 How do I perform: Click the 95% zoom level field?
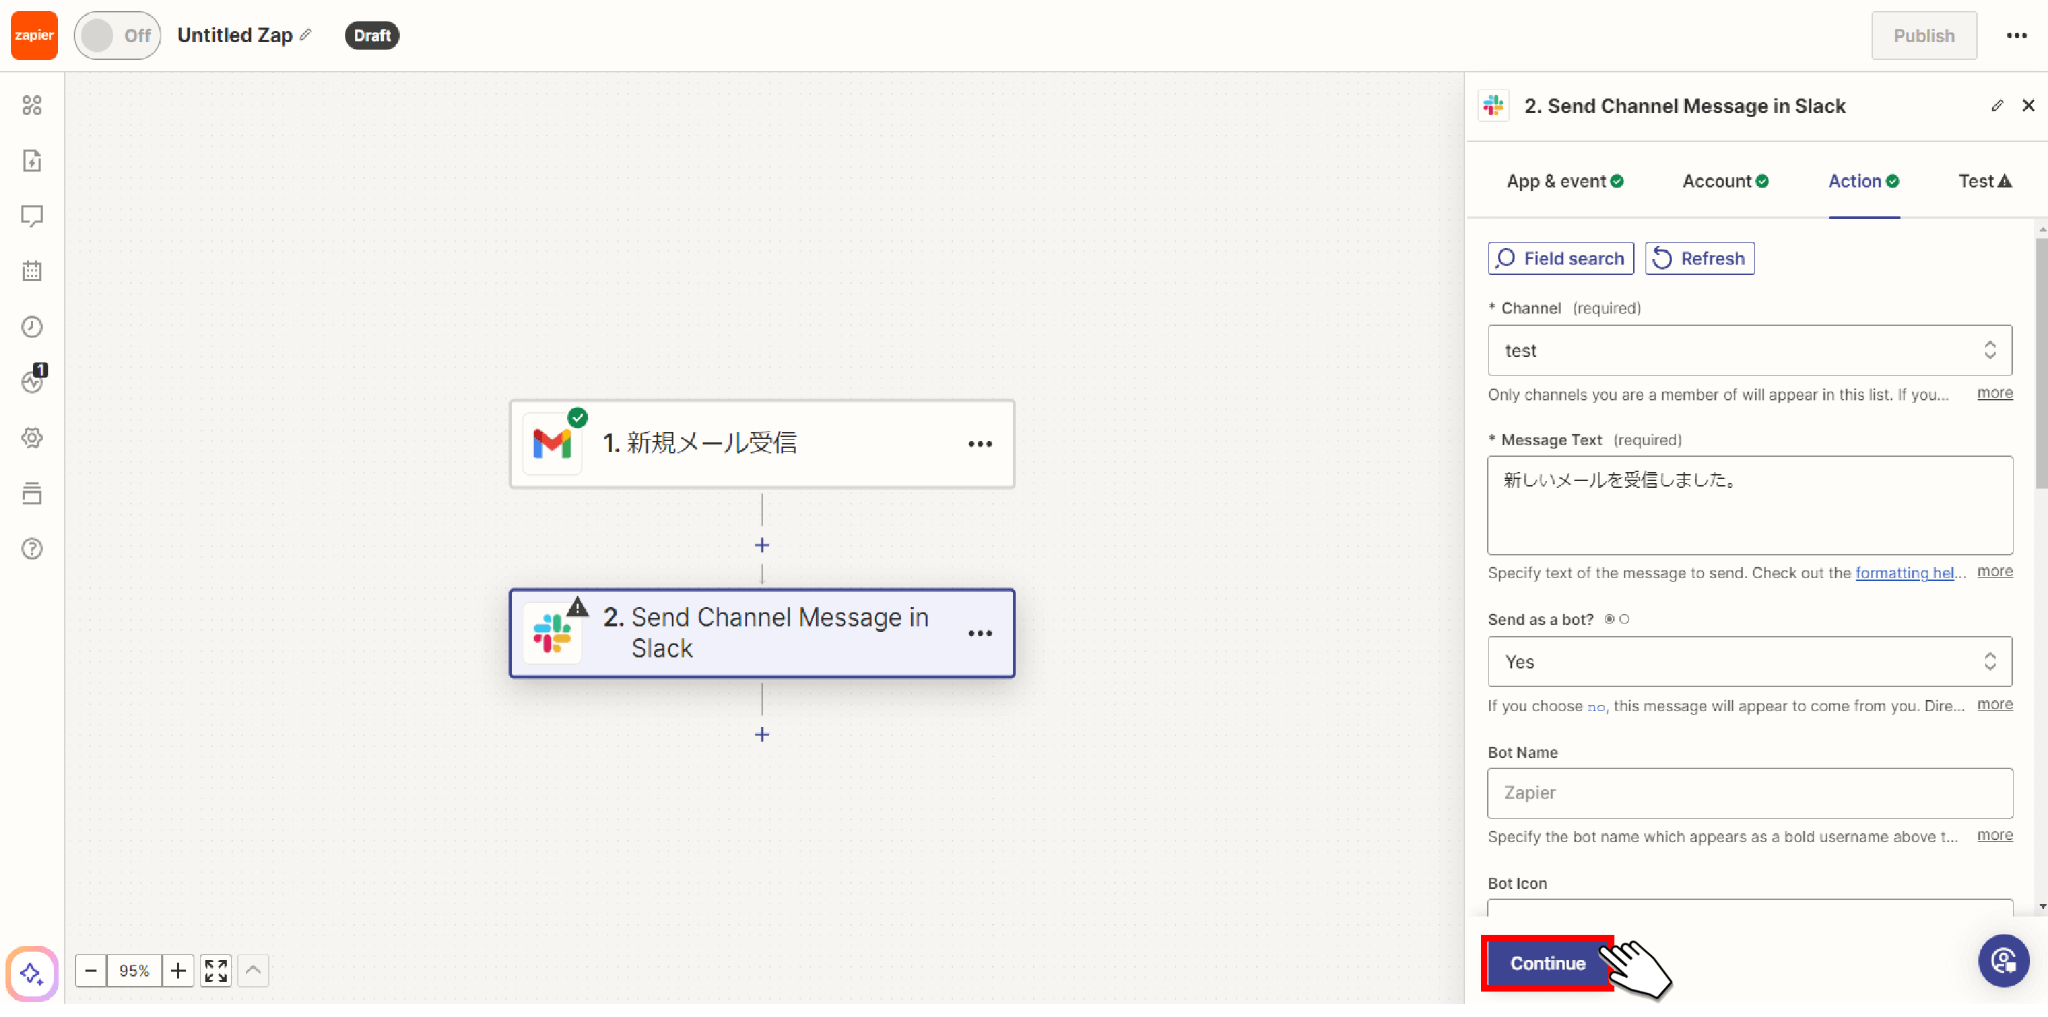coord(134,971)
